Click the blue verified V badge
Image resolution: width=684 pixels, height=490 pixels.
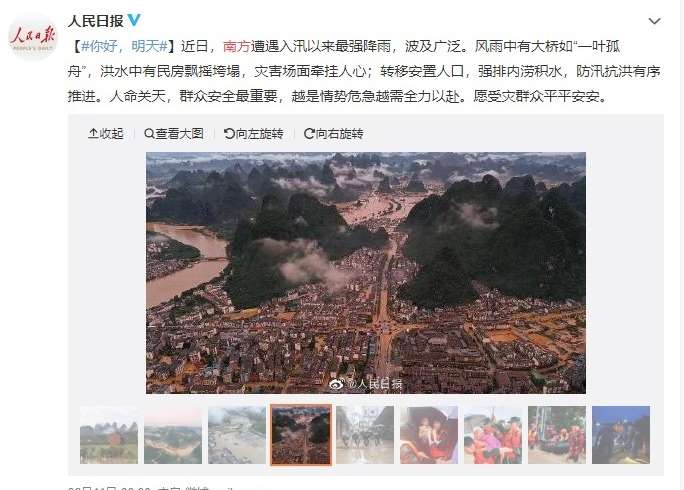pos(134,20)
